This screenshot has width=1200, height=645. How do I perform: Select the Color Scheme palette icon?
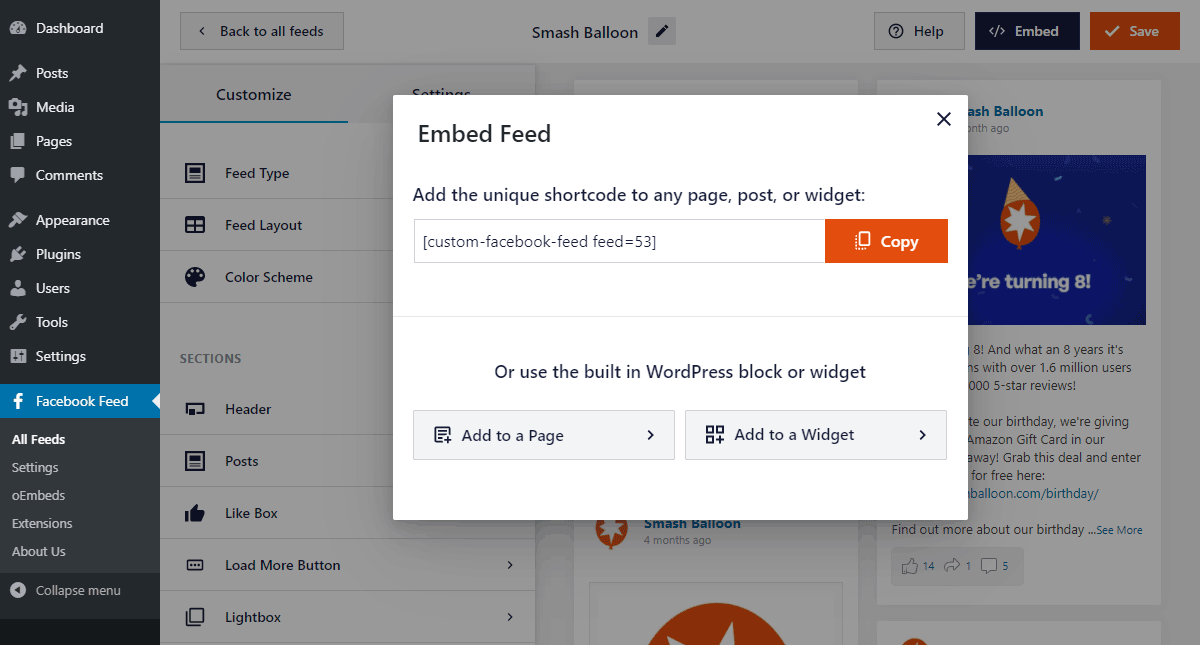195,277
